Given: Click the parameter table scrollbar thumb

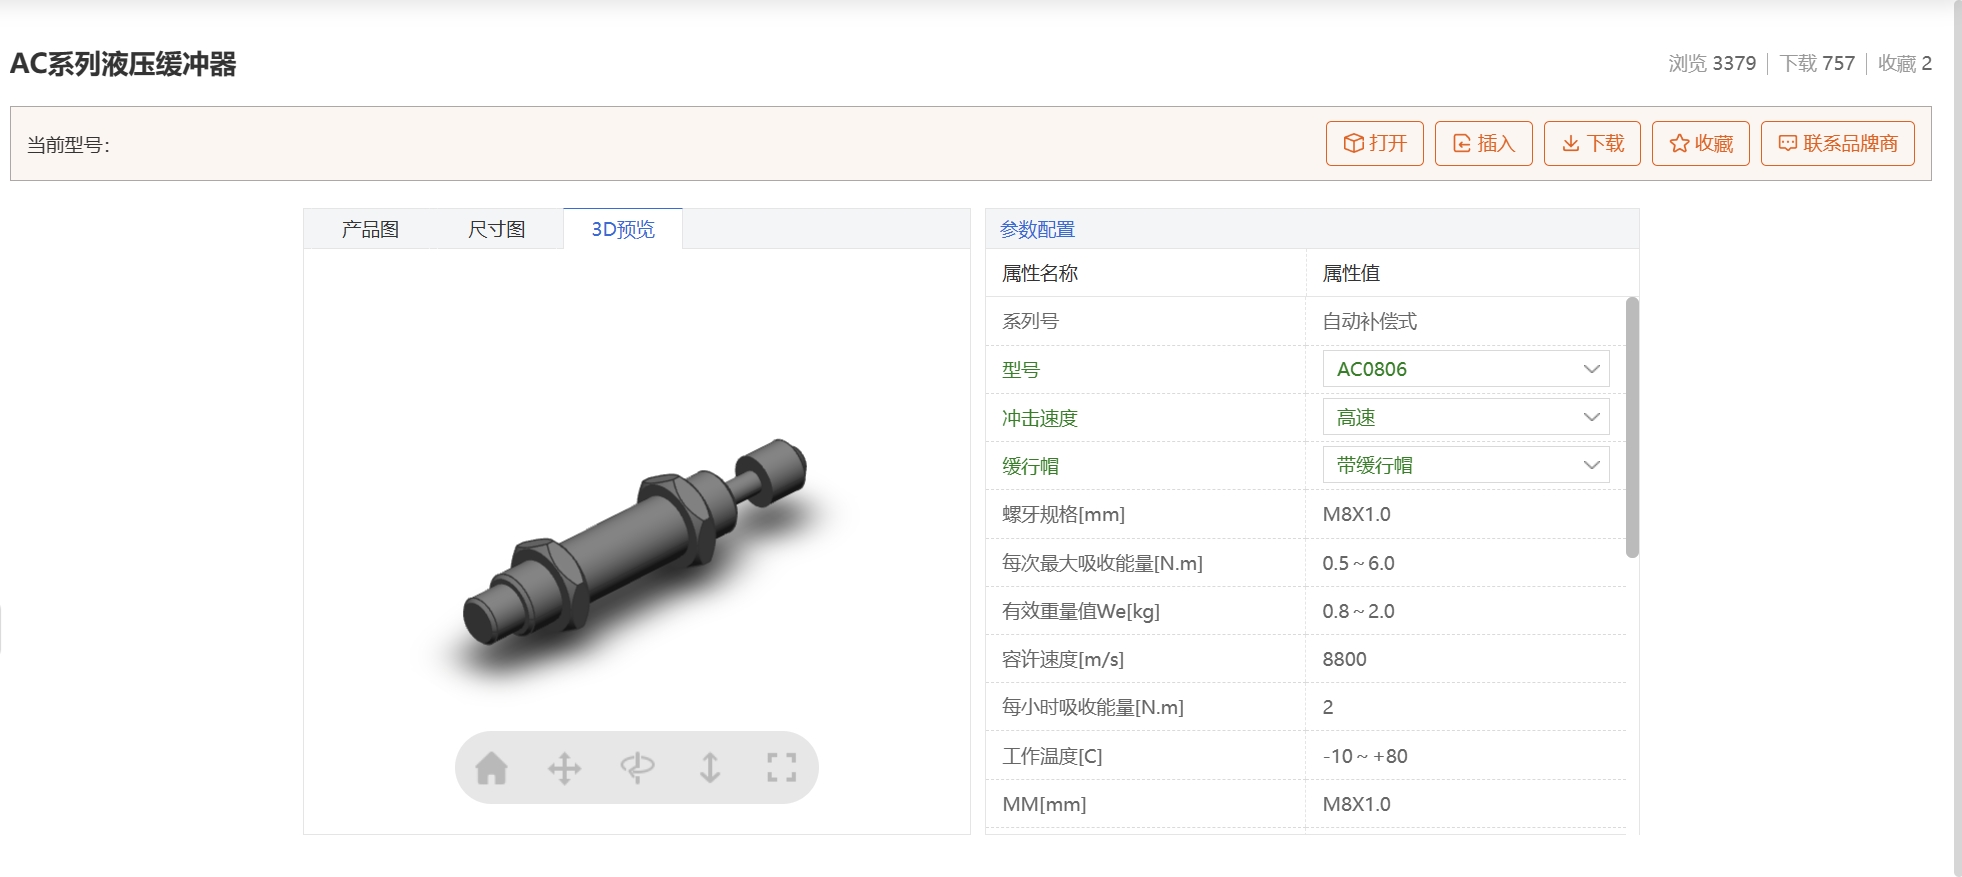Looking at the screenshot, I should pyautogui.click(x=1632, y=427).
